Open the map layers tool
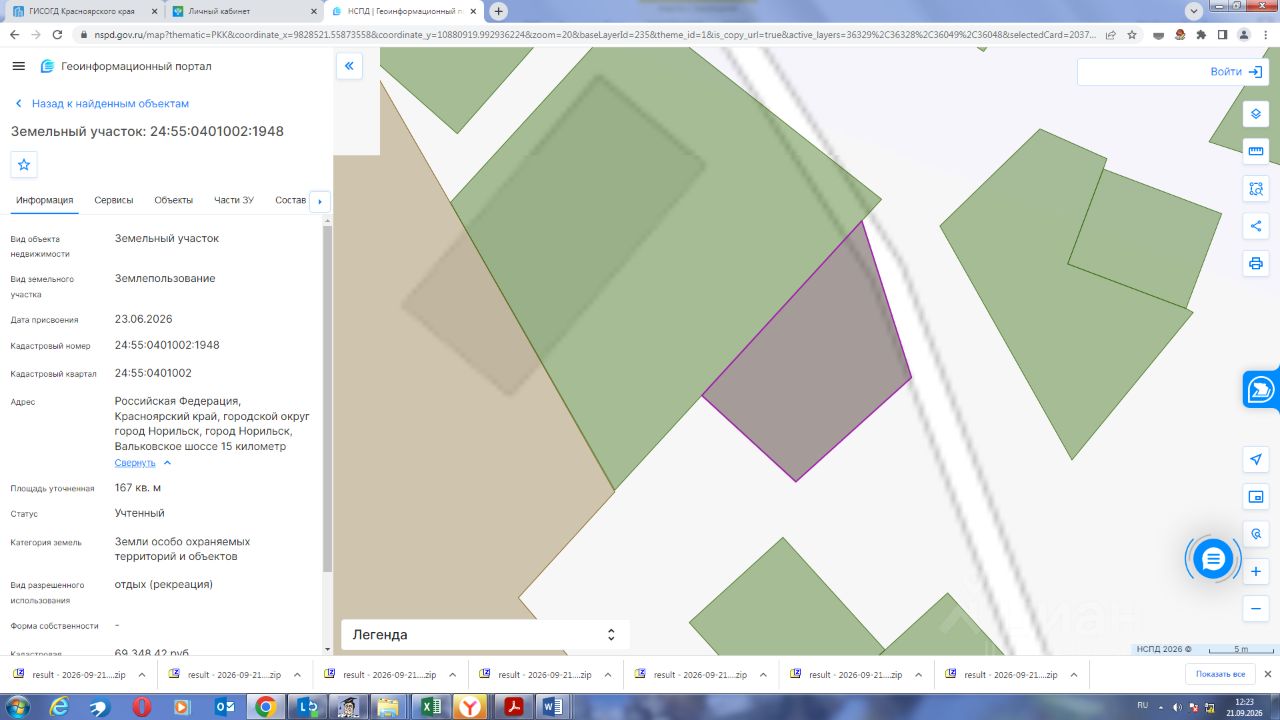 tap(1256, 114)
